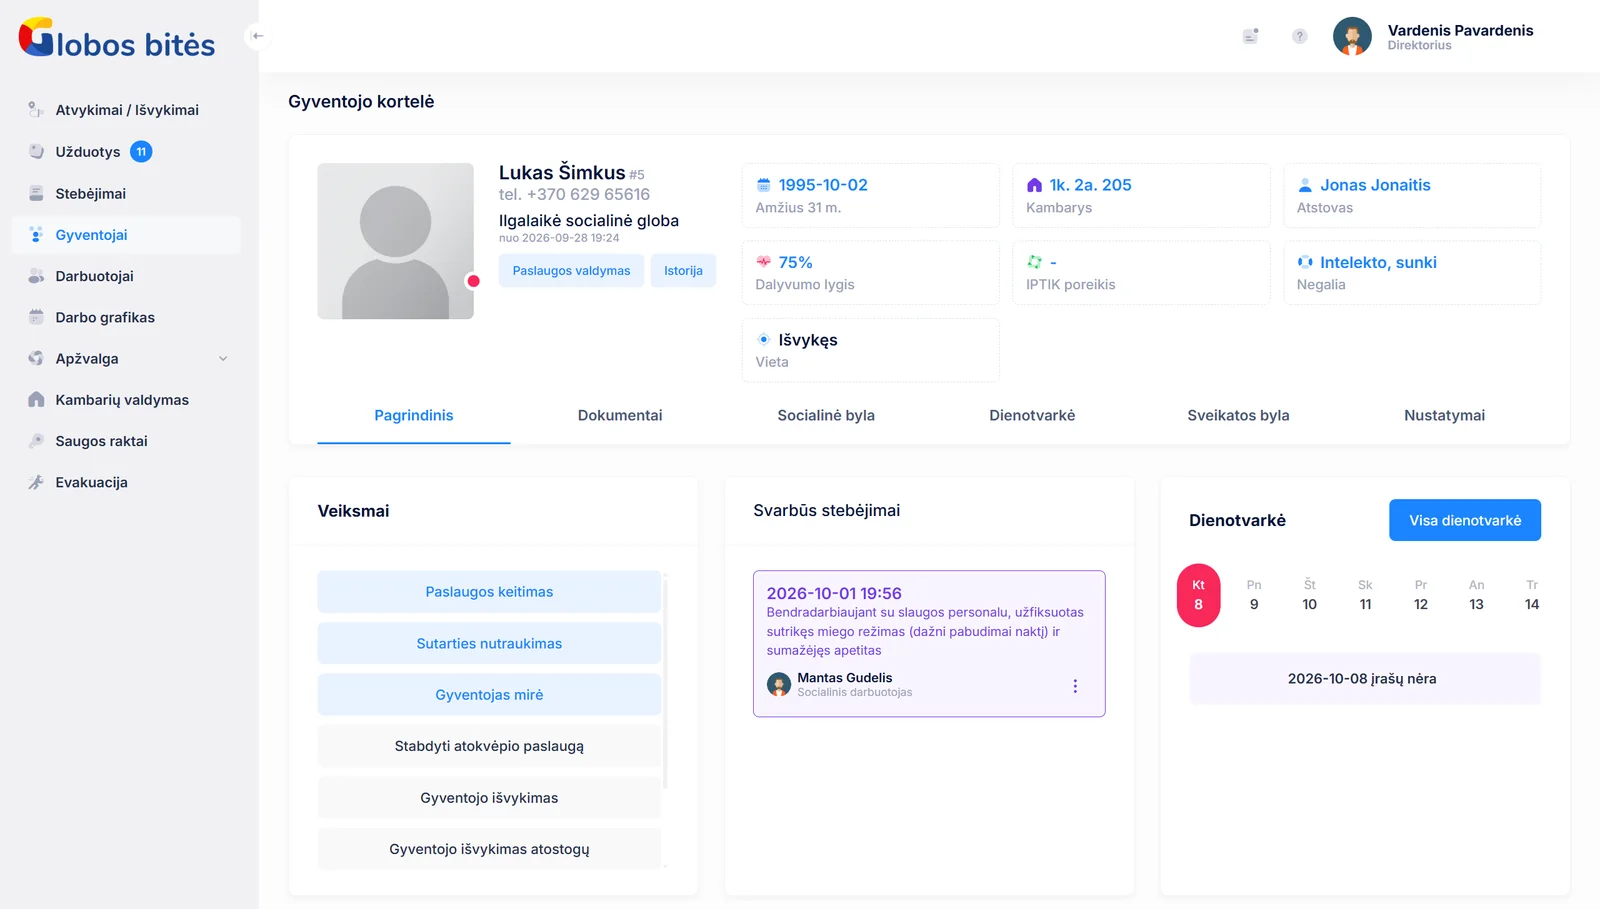
Task: Select the Gyventojai sidebar item
Action: tap(127, 235)
